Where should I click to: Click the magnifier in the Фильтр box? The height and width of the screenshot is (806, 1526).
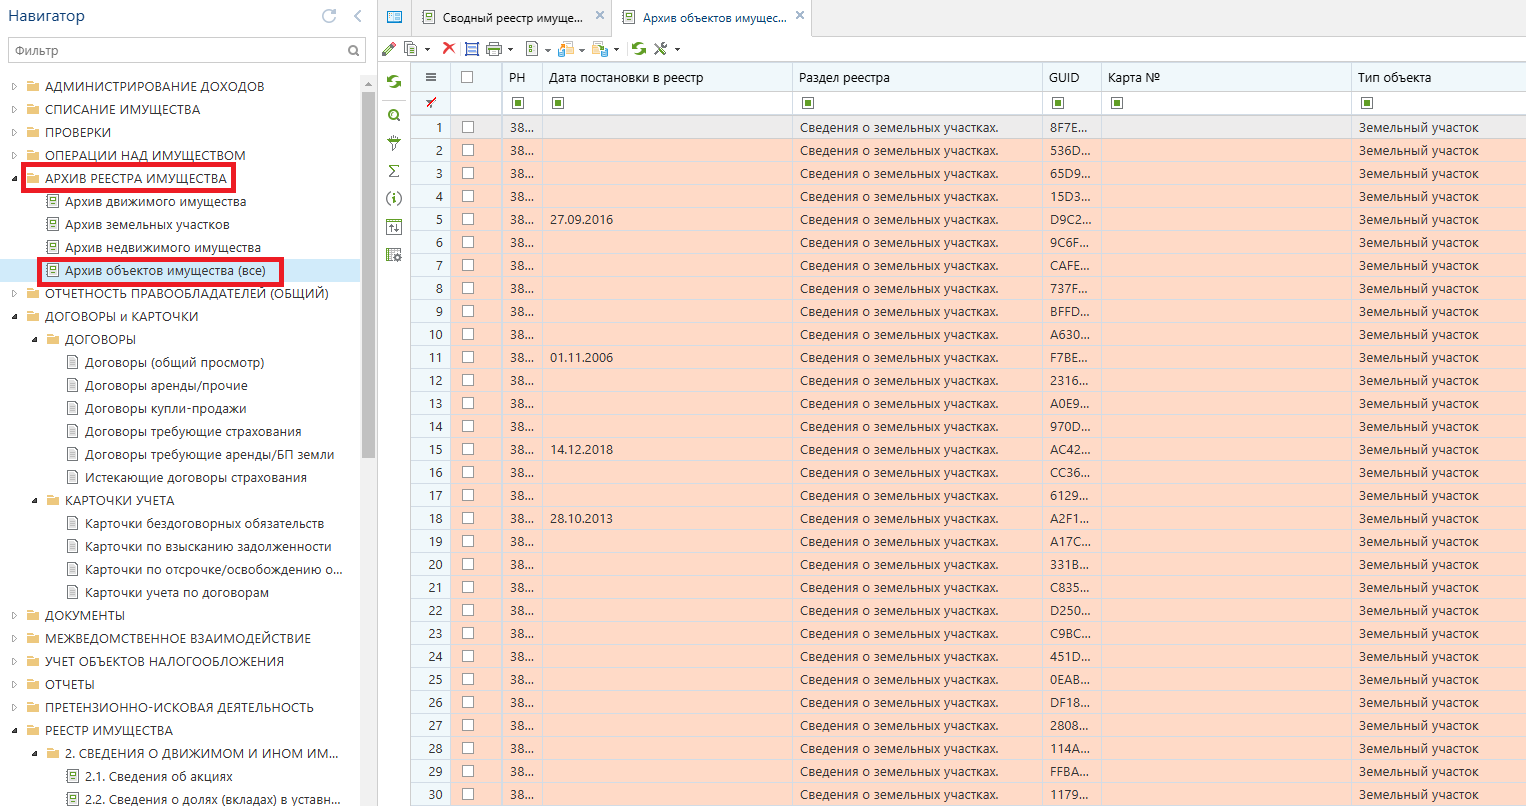point(353,50)
